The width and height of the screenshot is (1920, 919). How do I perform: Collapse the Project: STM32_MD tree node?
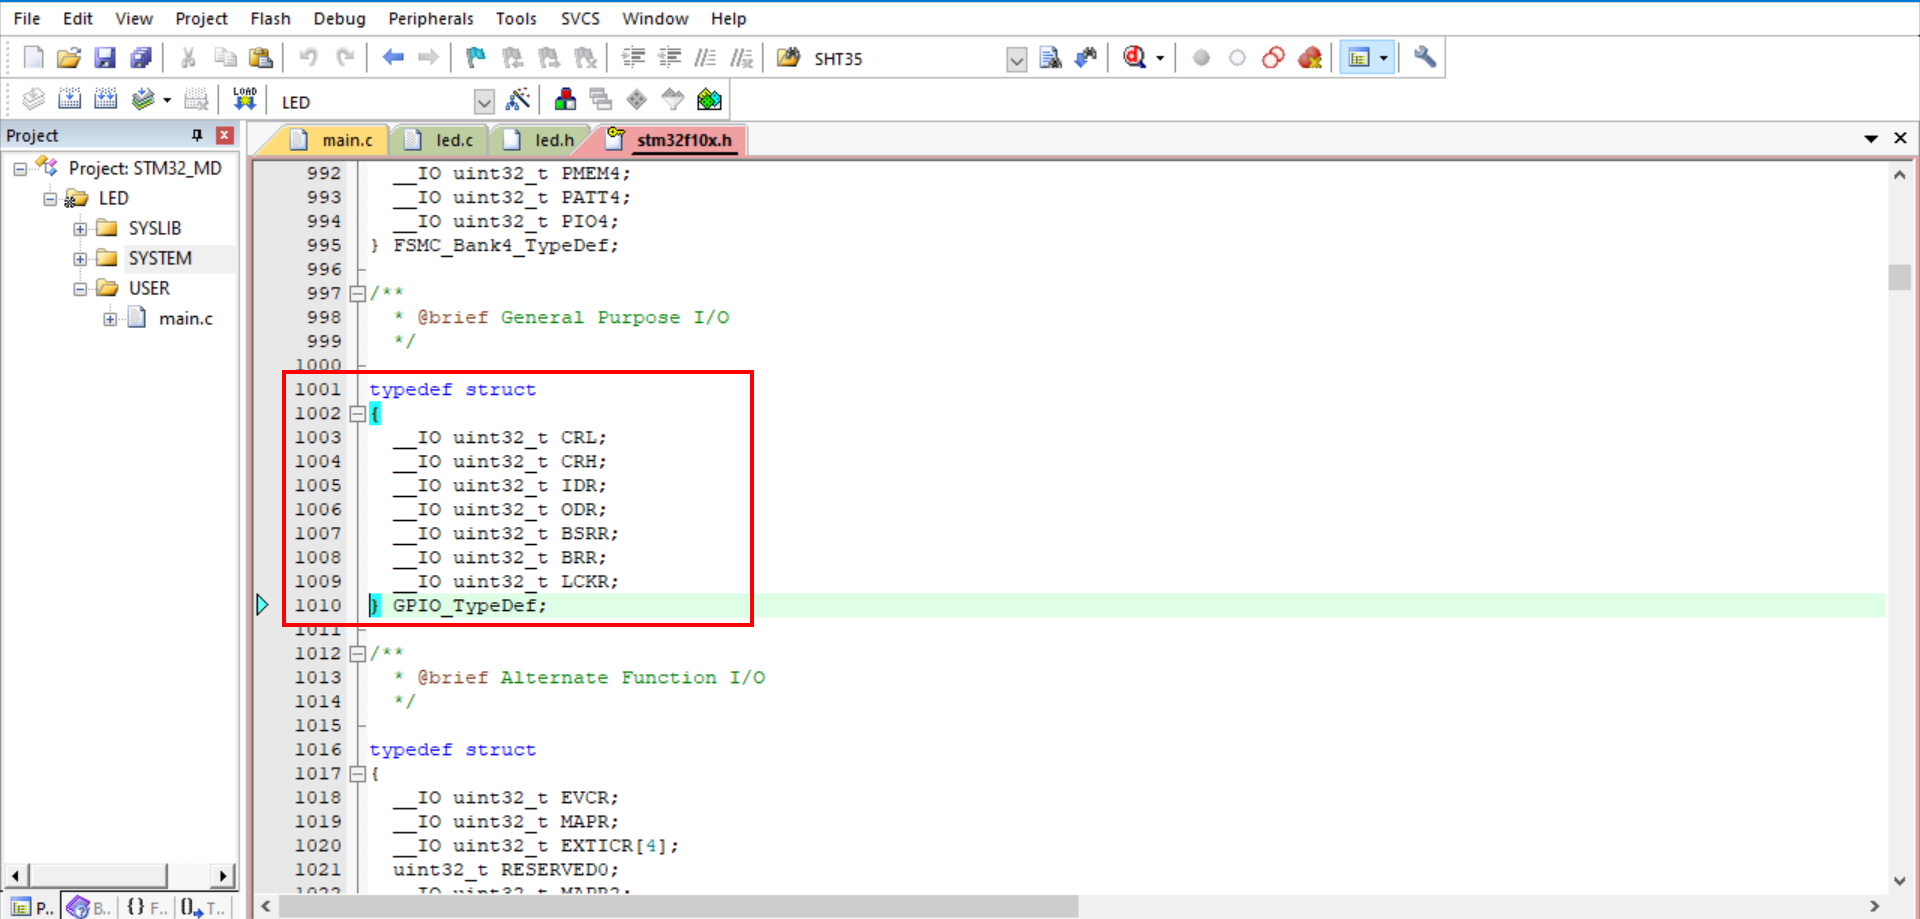[x=20, y=169]
